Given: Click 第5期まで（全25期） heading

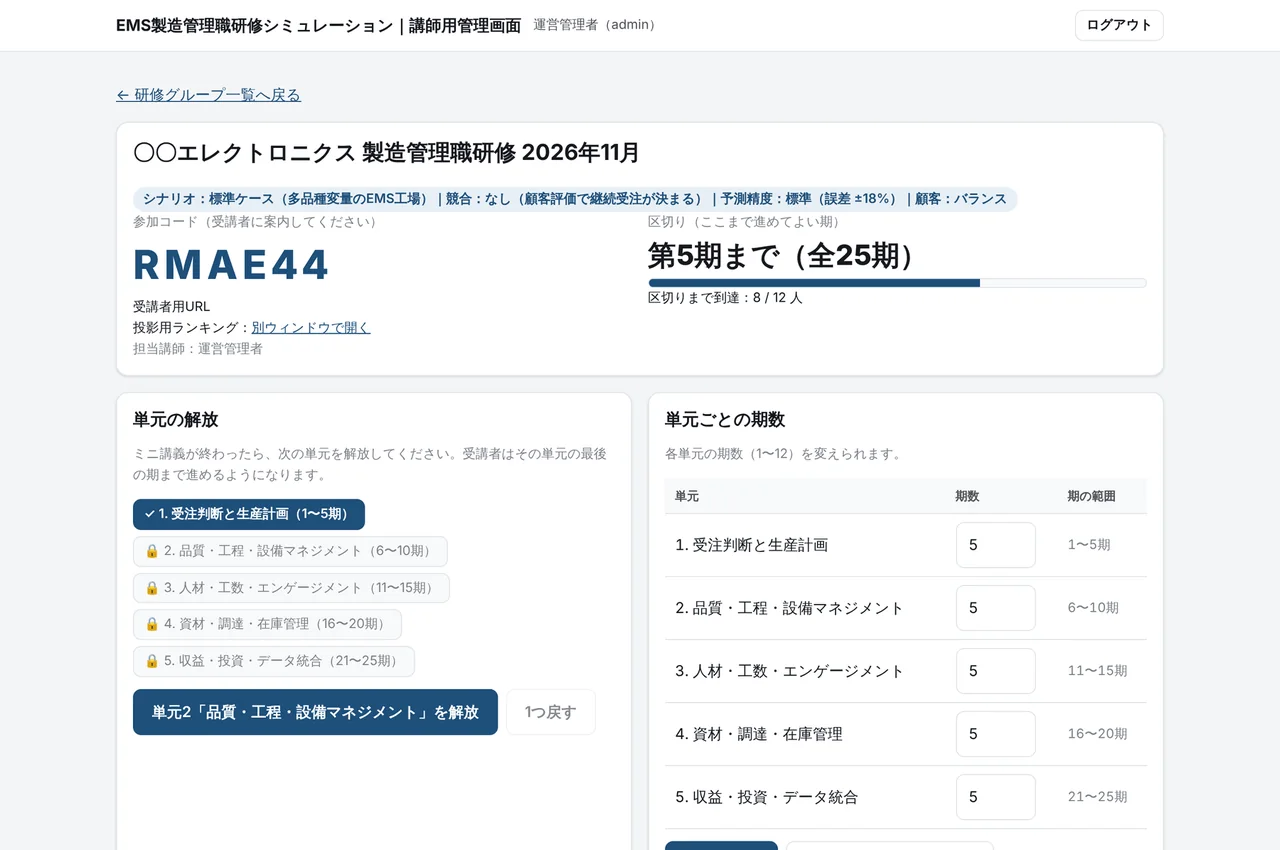Looking at the screenshot, I should coord(782,256).
